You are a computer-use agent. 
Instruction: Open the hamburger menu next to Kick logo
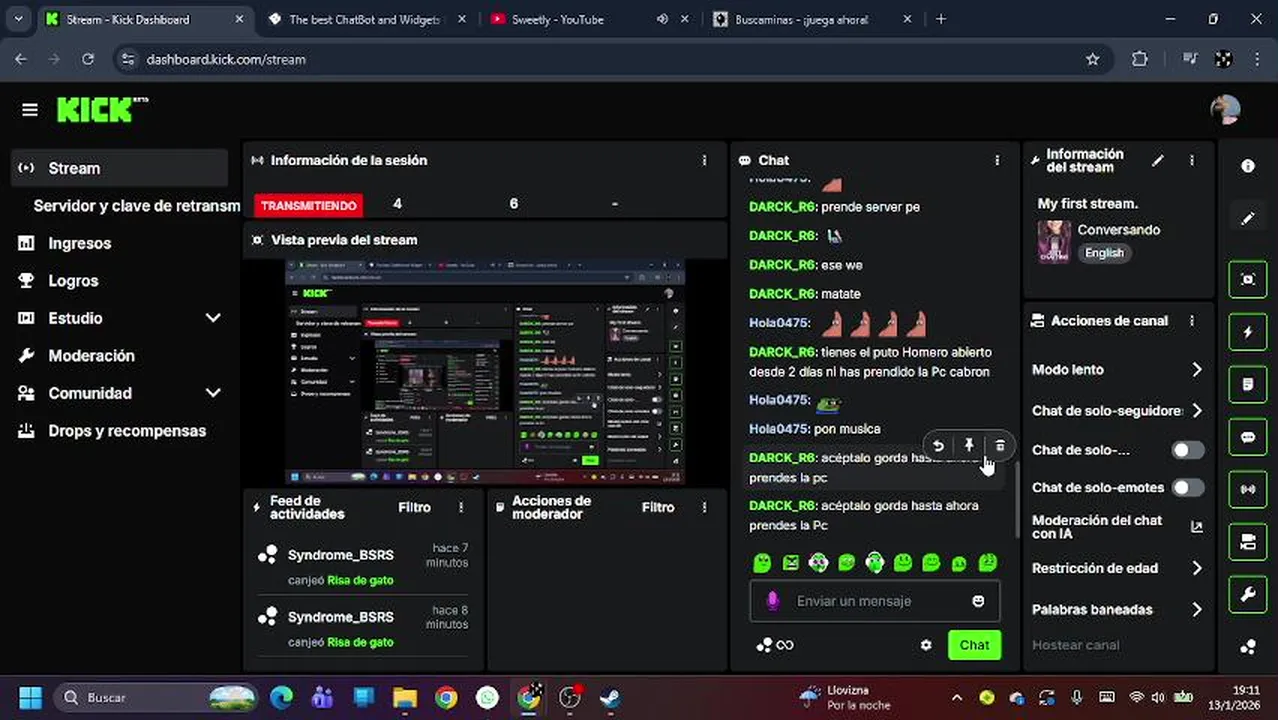tap(29, 110)
